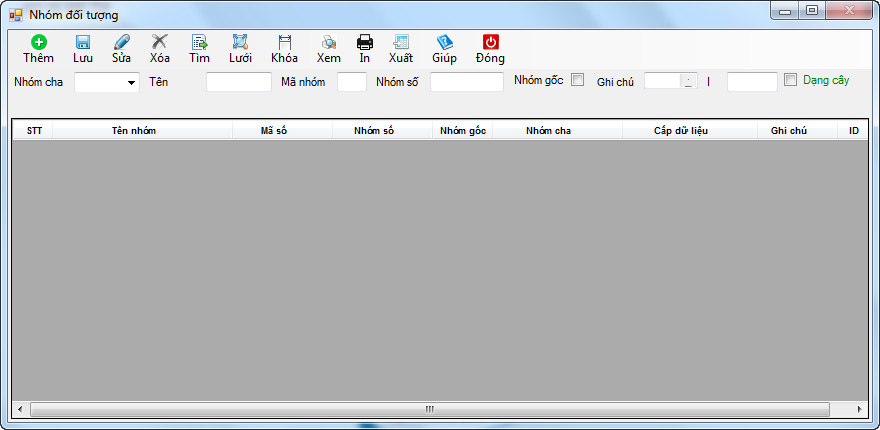Click the last field next to Dạng cây
Viewport: 880px width, 430px height.
pyautogui.click(x=753, y=82)
